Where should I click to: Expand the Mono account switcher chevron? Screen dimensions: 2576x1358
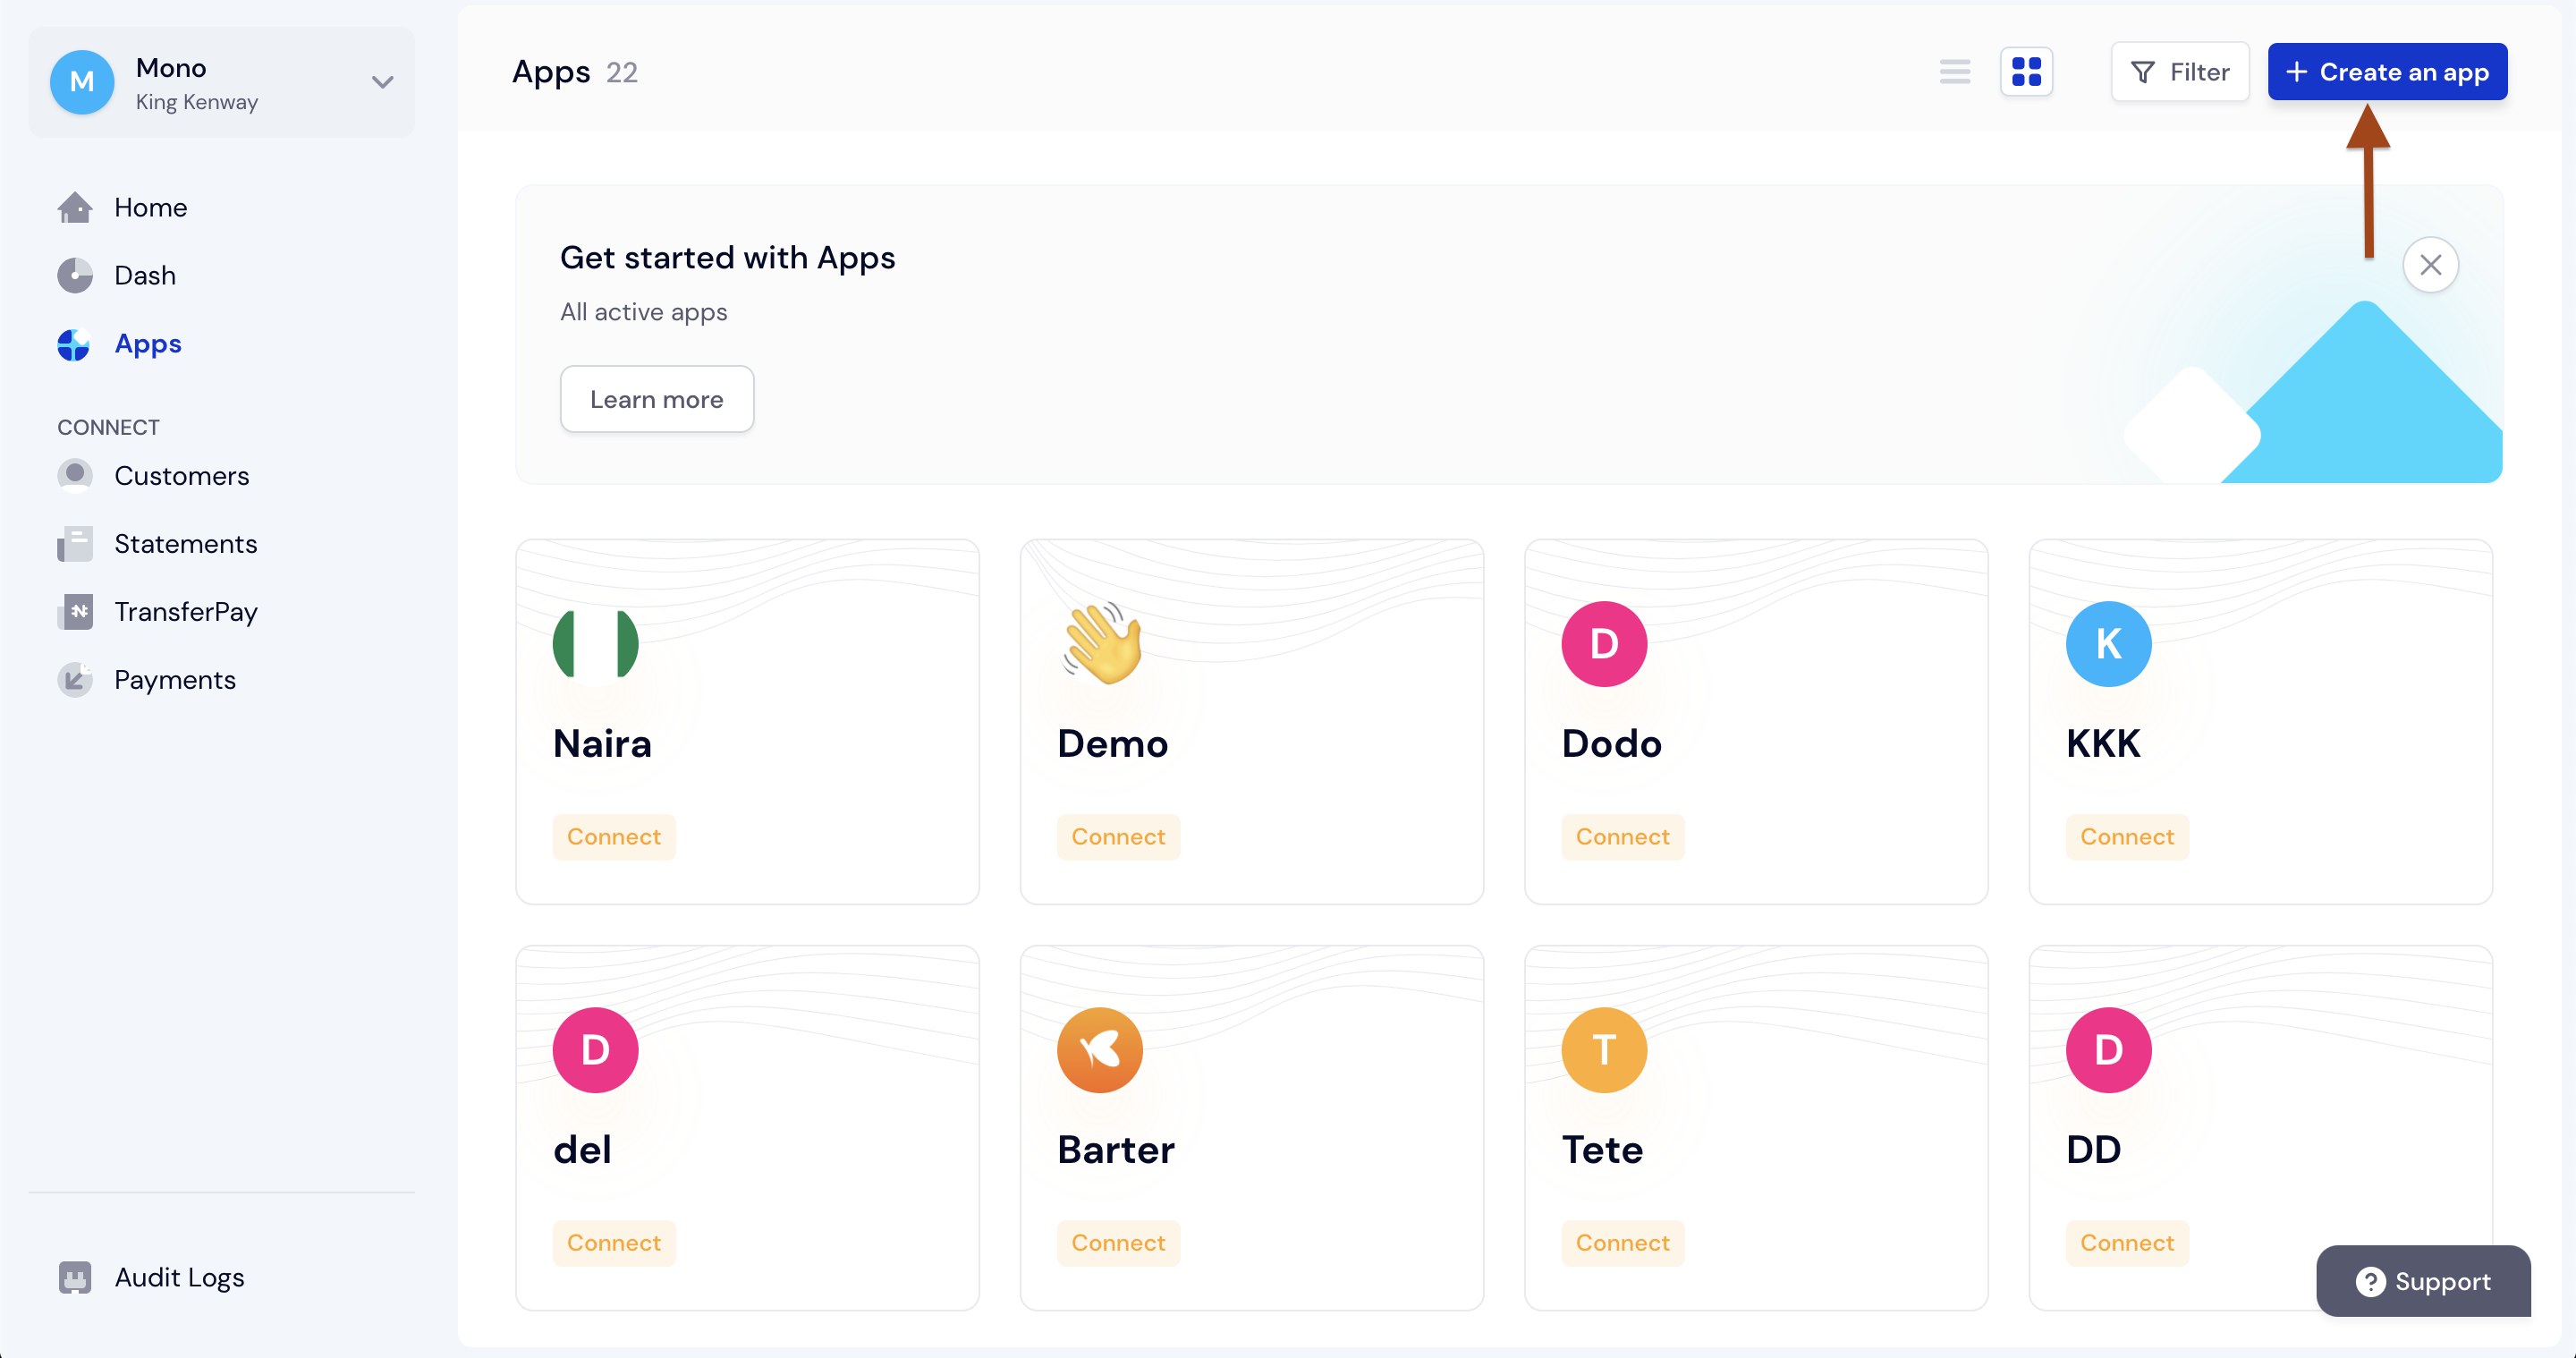coord(382,82)
